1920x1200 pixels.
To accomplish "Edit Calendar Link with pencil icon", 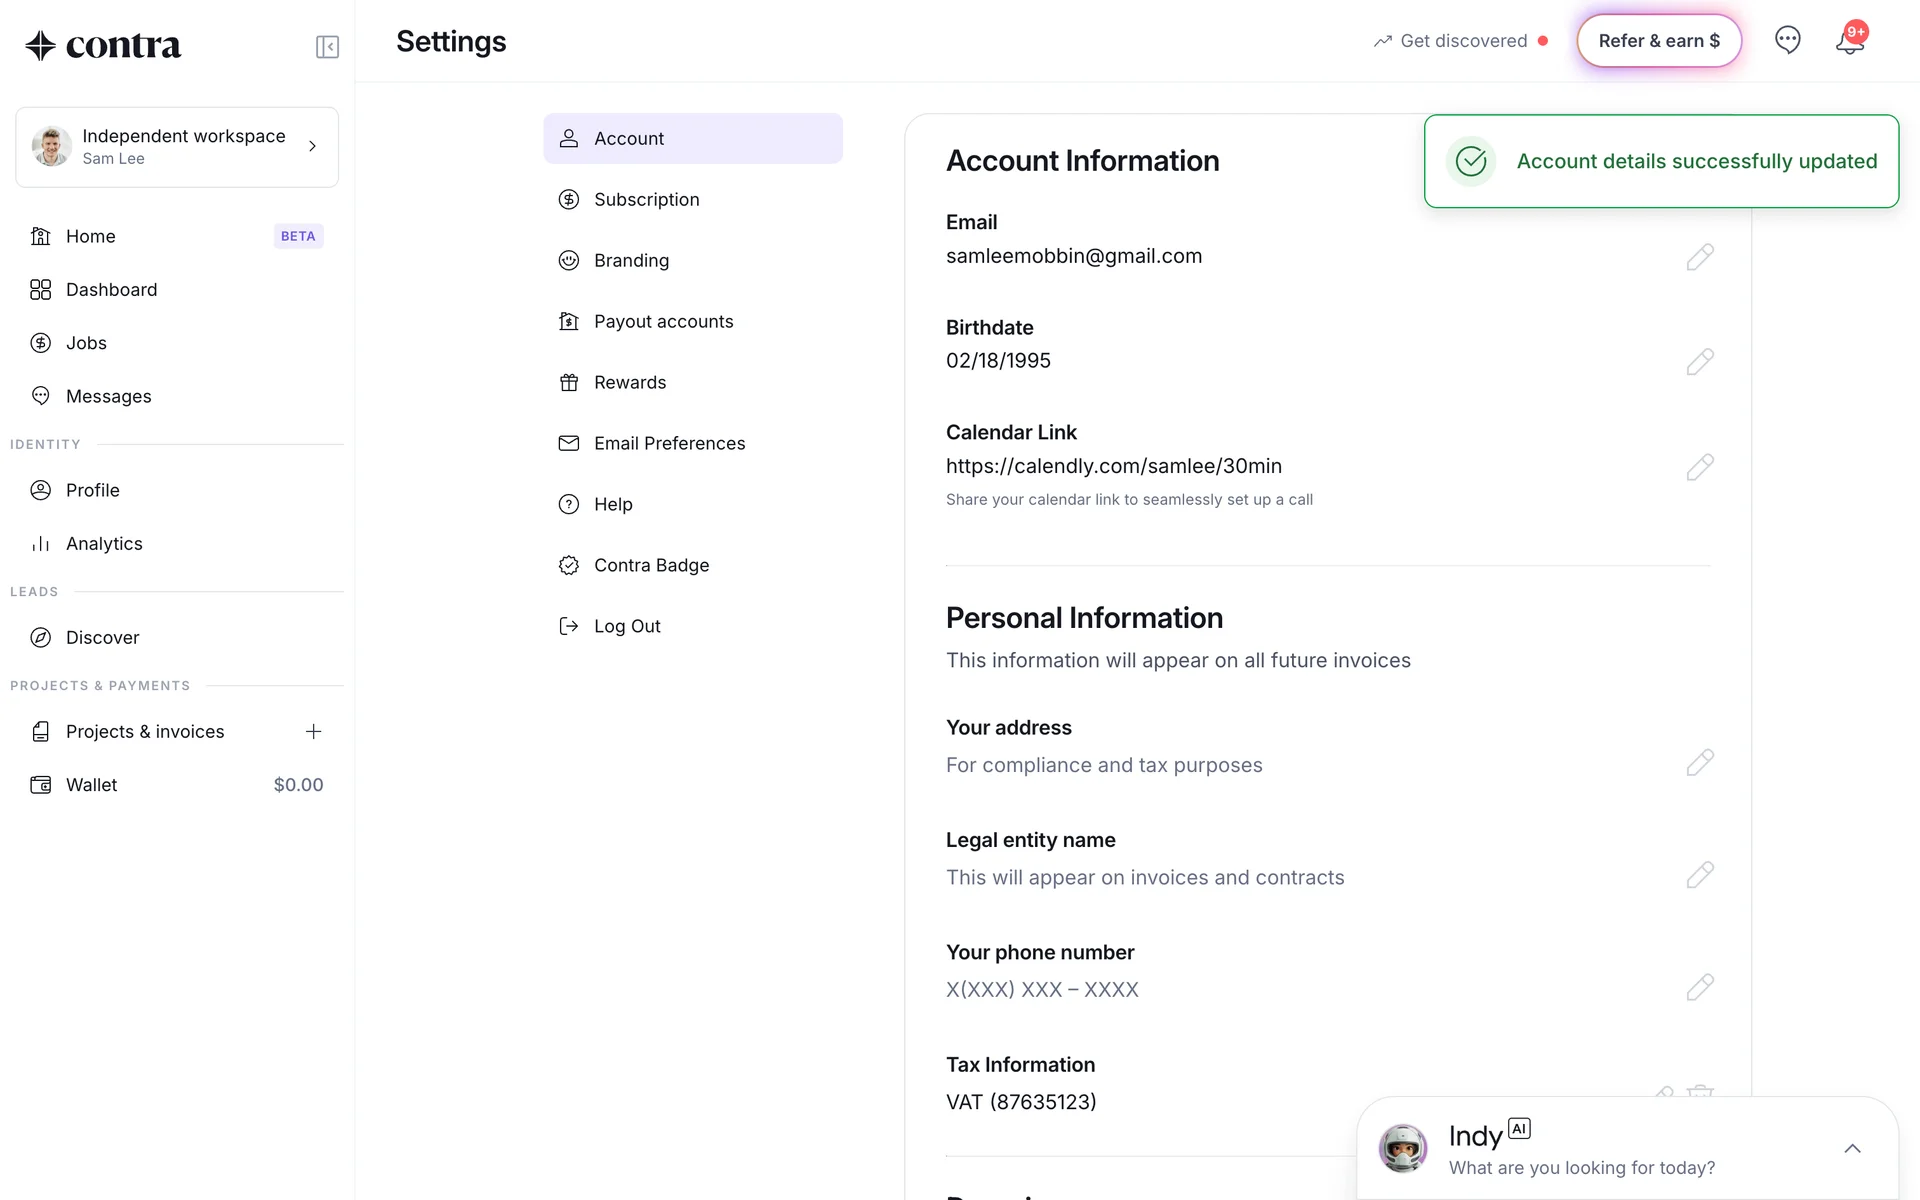I will coord(1699,467).
